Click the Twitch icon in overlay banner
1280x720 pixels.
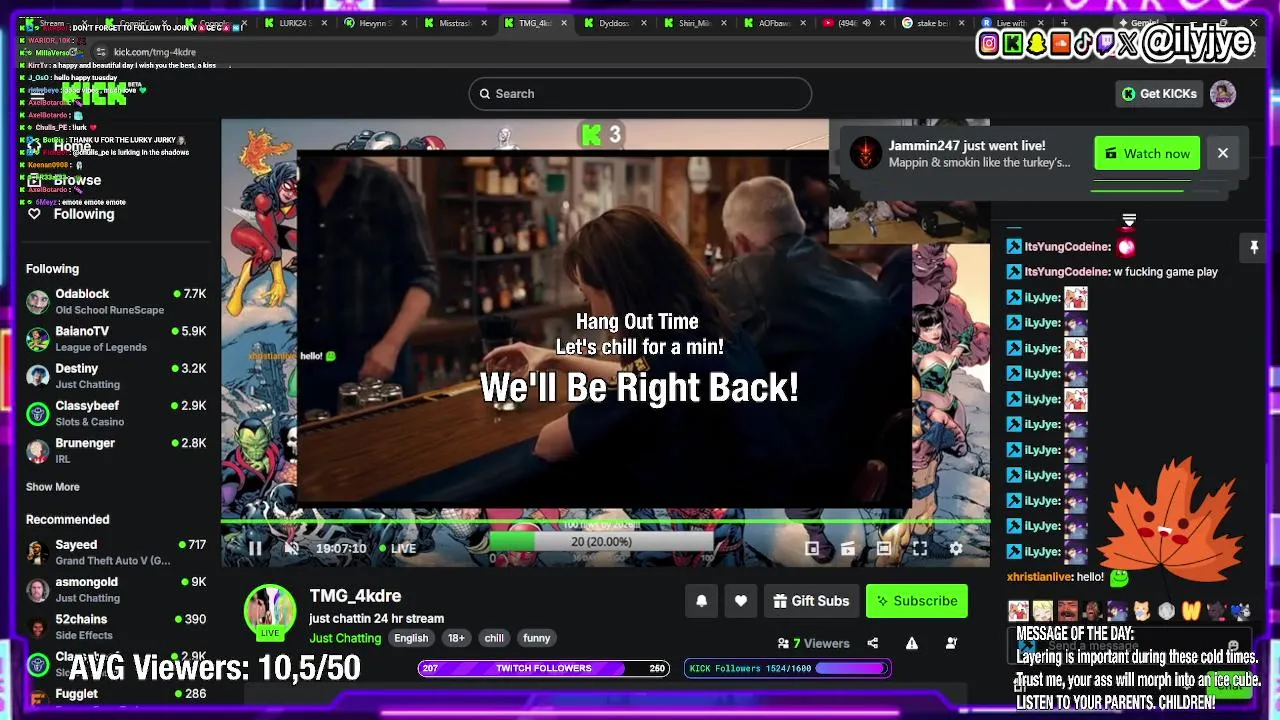1106,43
